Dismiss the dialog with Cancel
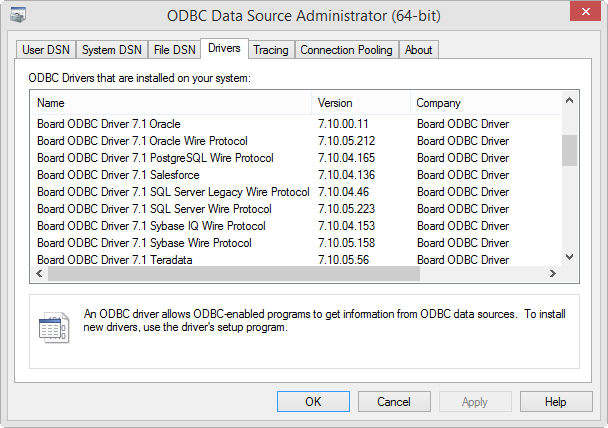The image size is (608, 428). click(394, 402)
